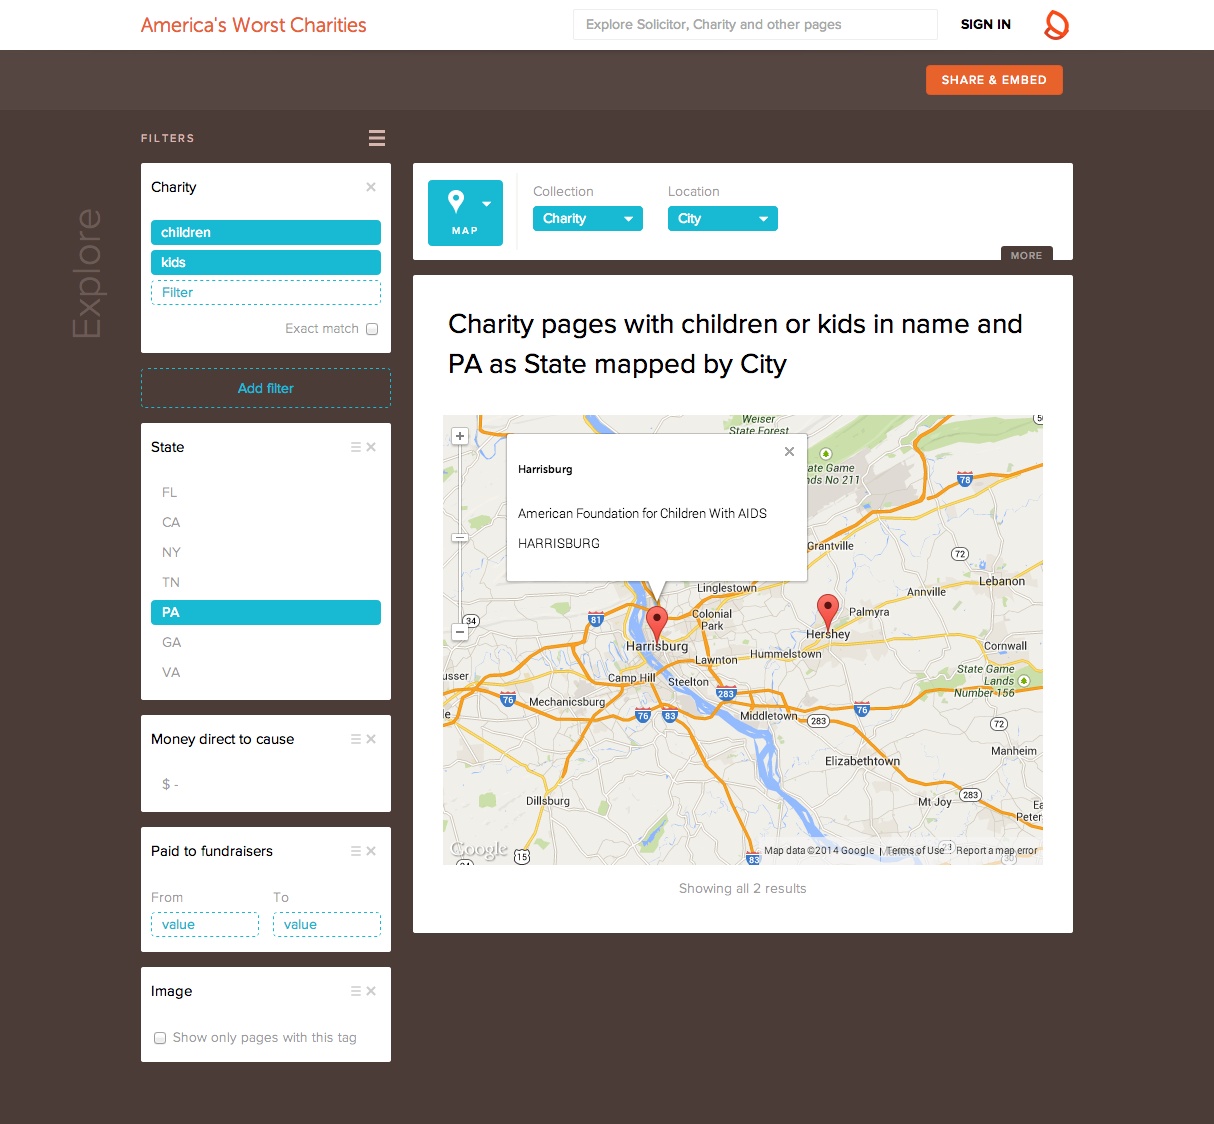The height and width of the screenshot is (1124, 1214).
Task: Check Show only pages with this tag
Action: coord(160,1038)
